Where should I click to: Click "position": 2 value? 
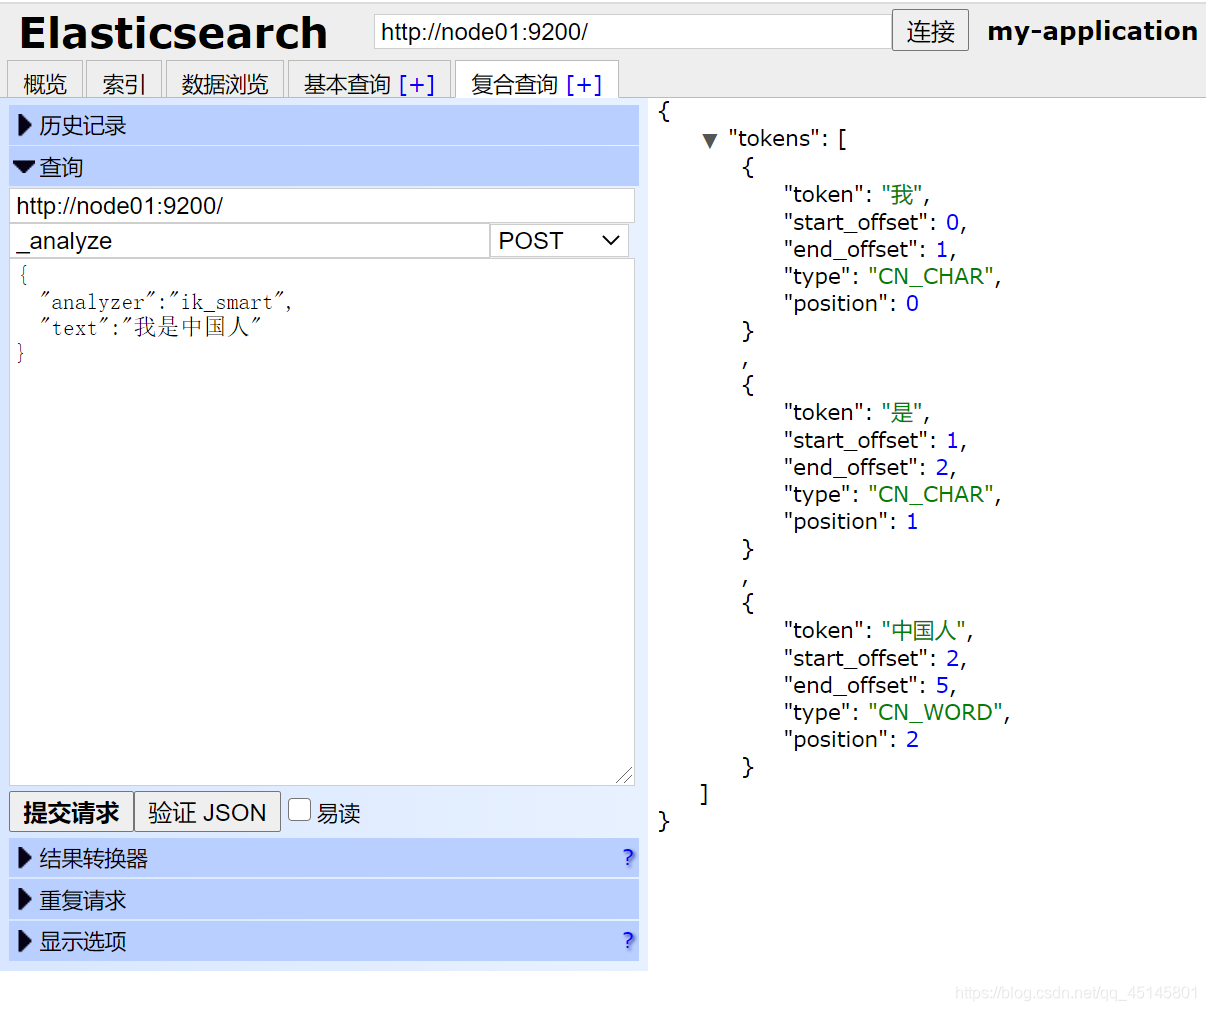912,739
